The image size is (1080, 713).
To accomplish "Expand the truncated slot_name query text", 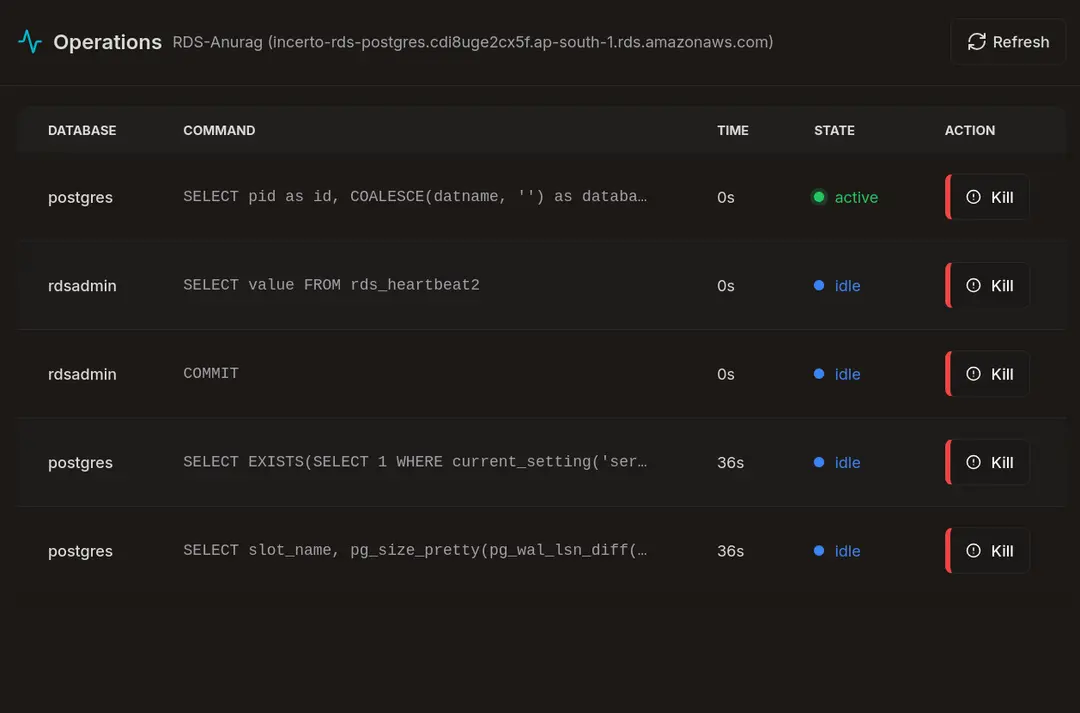I will pyautogui.click(x=416, y=549).
